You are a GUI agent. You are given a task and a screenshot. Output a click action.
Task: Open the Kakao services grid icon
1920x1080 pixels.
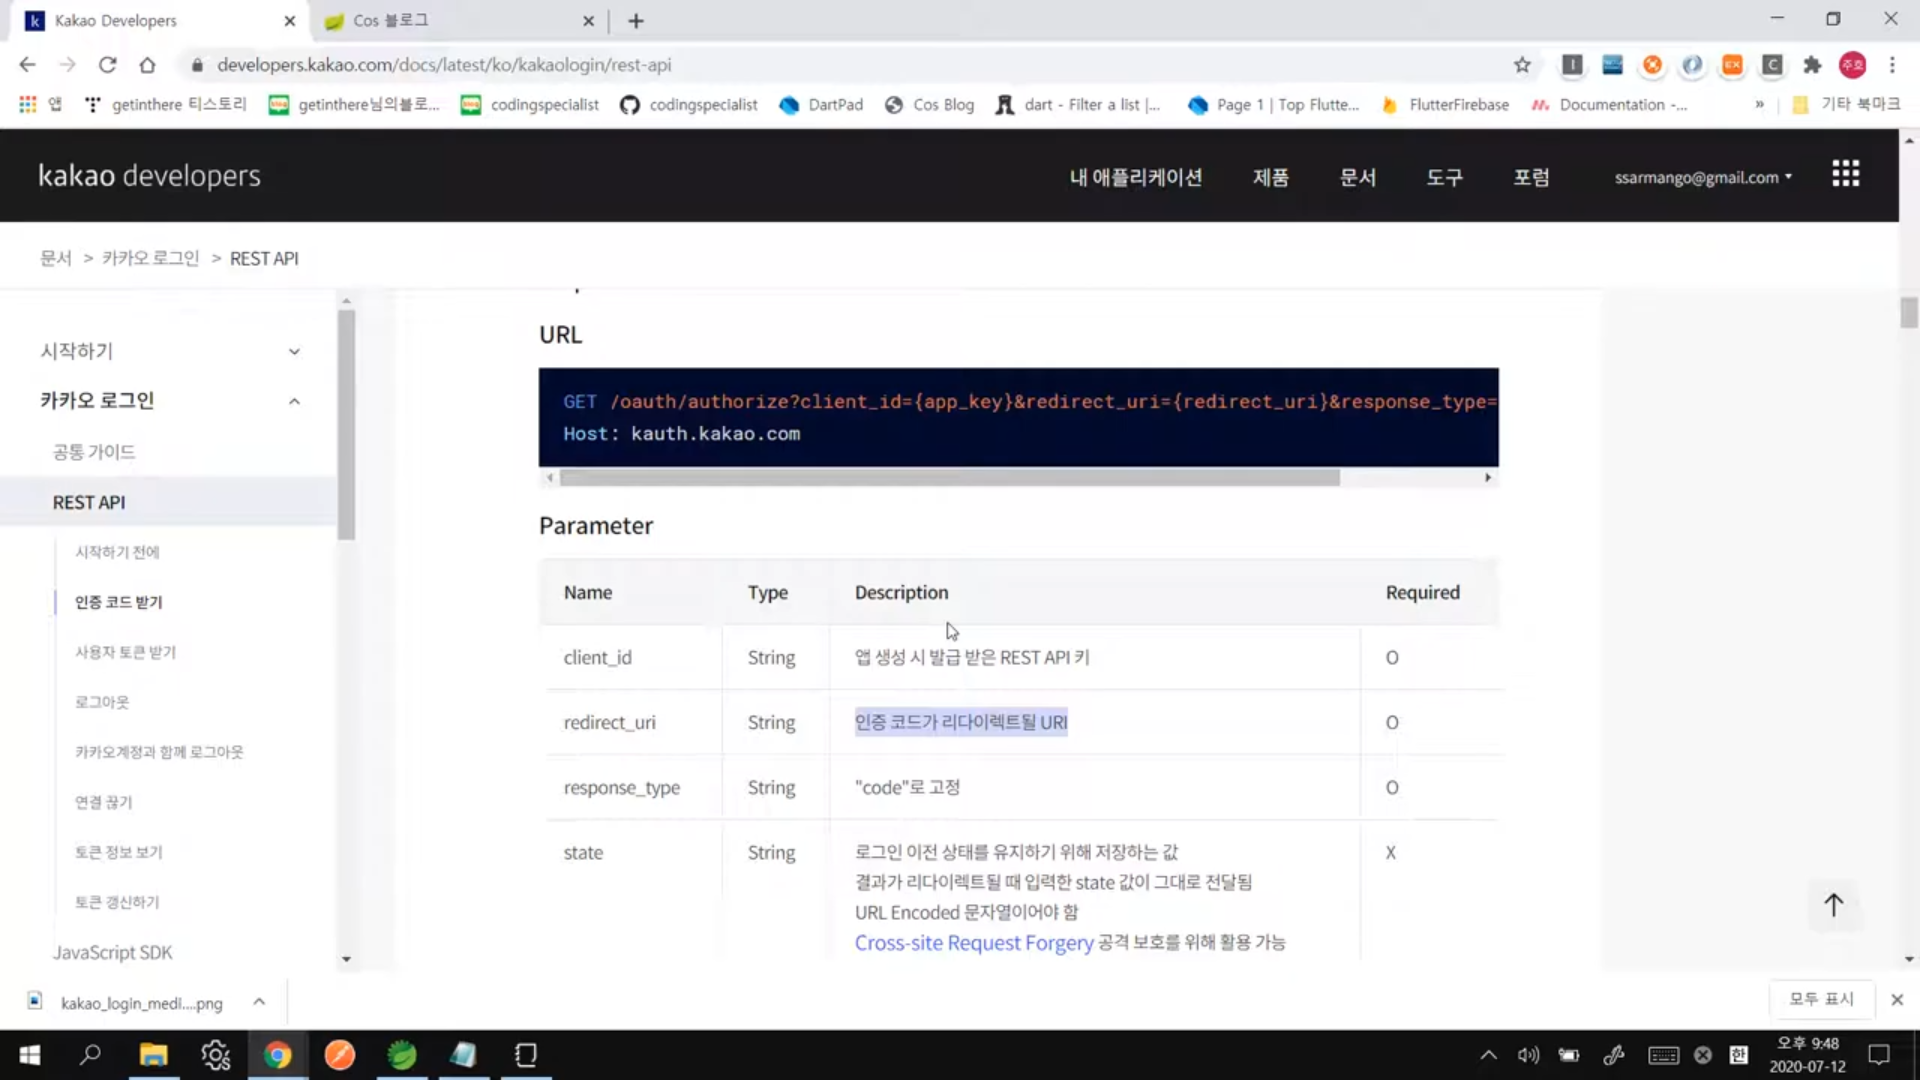1845,174
